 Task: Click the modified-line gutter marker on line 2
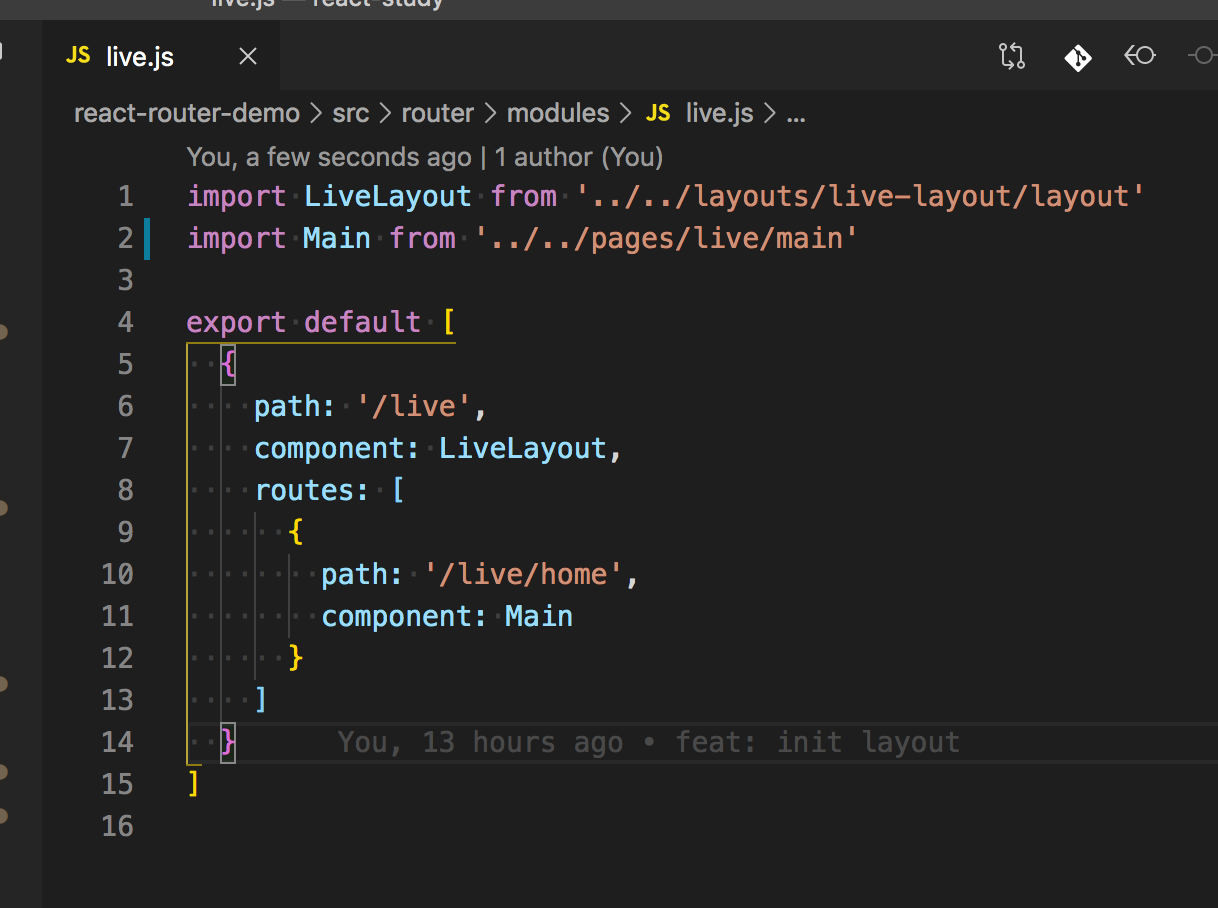(x=147, y=238)
